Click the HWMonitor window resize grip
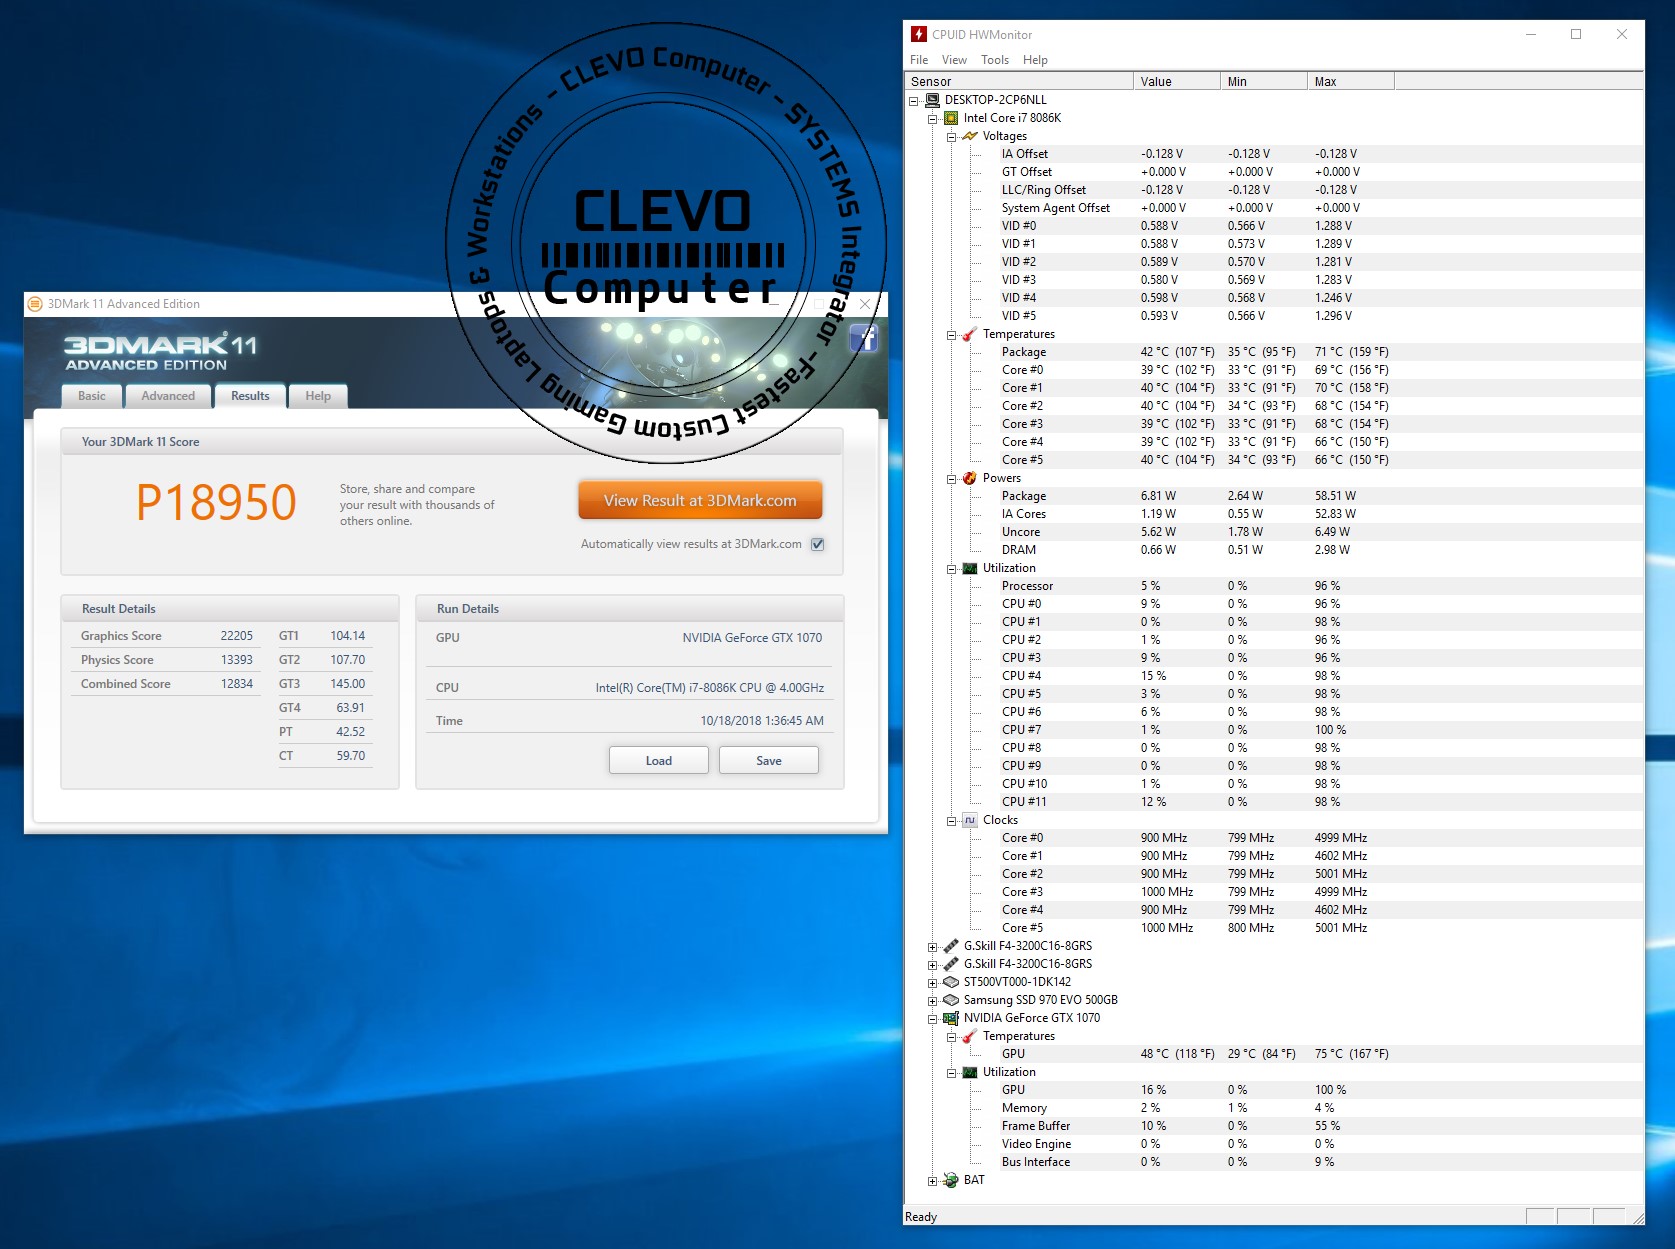 1637,1218
